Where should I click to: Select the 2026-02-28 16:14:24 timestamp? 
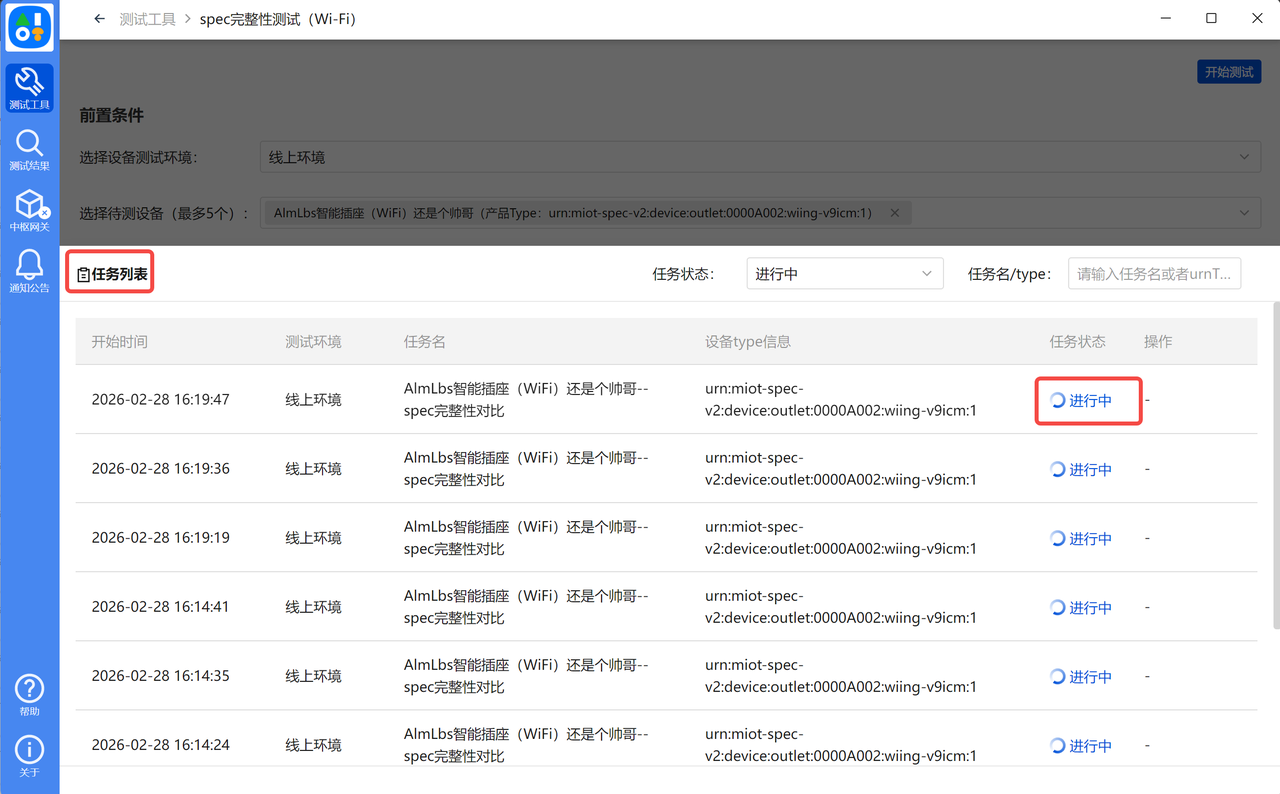pos(160,745)
